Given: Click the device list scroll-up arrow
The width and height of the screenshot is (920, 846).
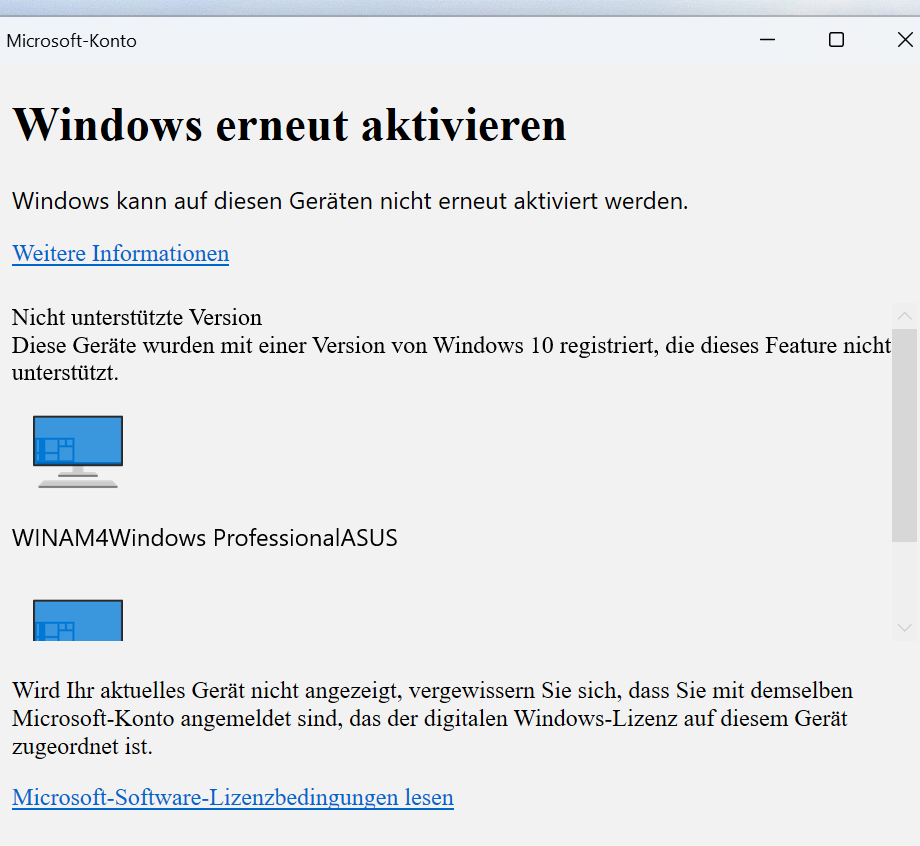Looking at the screenshot, I should (x=904, y=316).
